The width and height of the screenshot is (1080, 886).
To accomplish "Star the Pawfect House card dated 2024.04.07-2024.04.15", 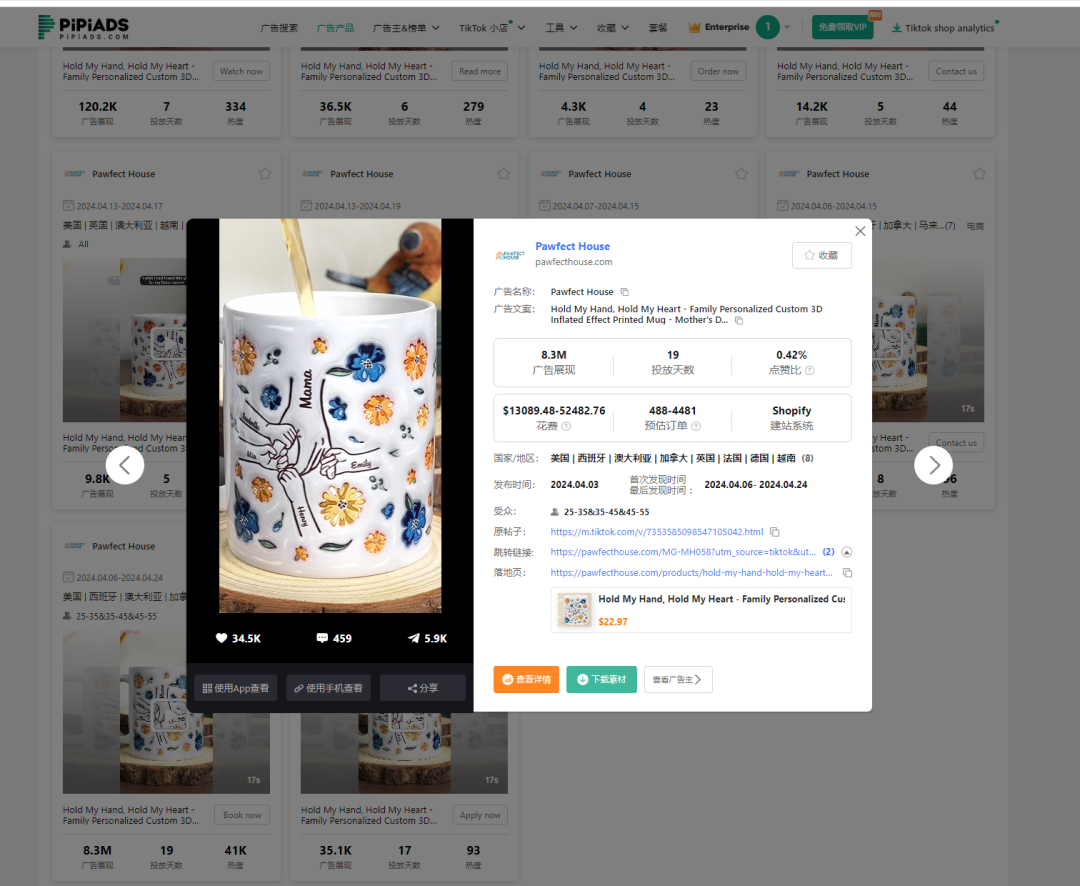I will tap(741, 174).
